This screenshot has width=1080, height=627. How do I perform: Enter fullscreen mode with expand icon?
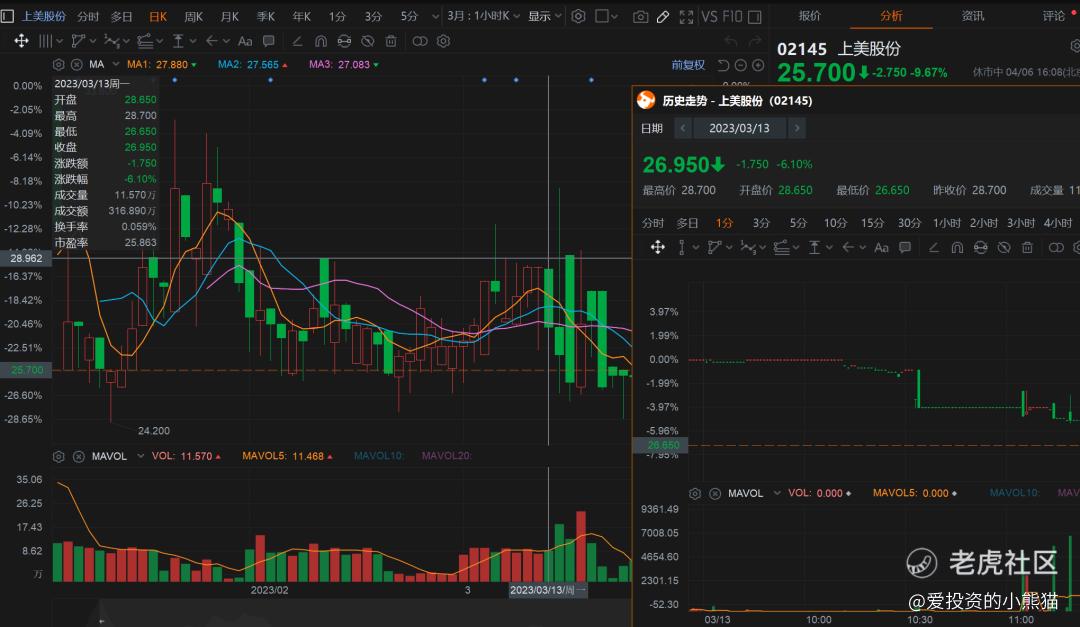(686, 17)
